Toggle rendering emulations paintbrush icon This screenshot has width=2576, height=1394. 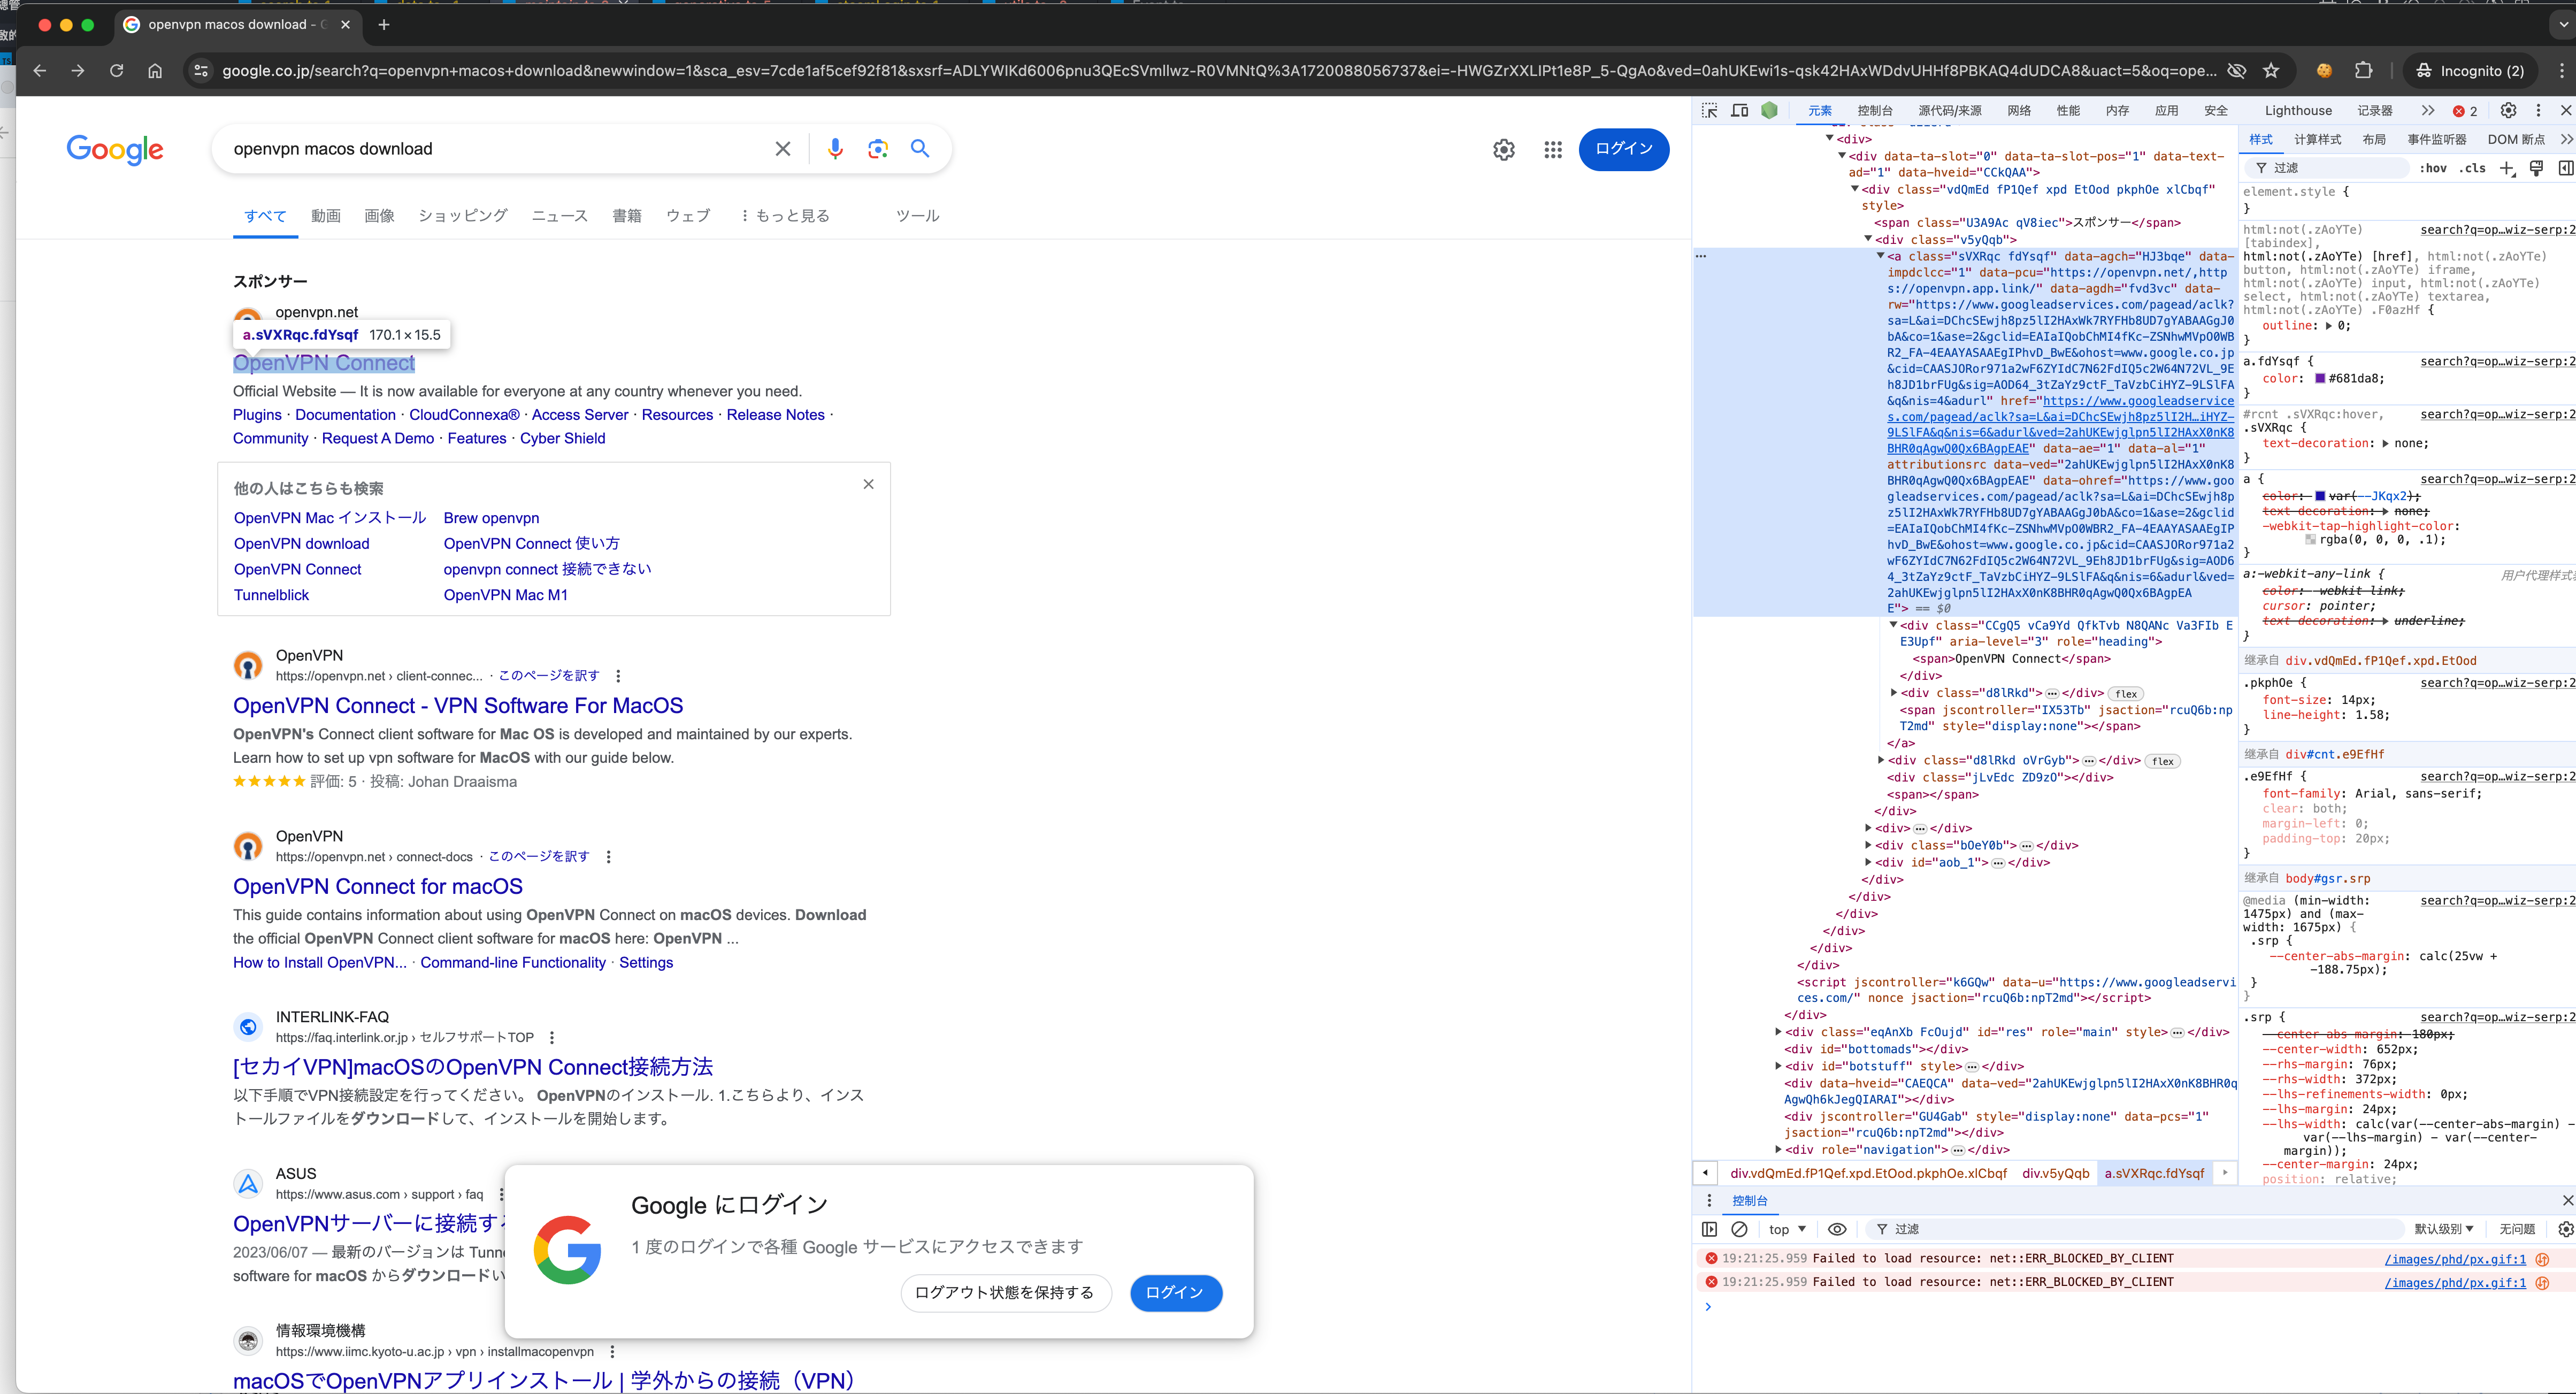tap(2536, 168)
